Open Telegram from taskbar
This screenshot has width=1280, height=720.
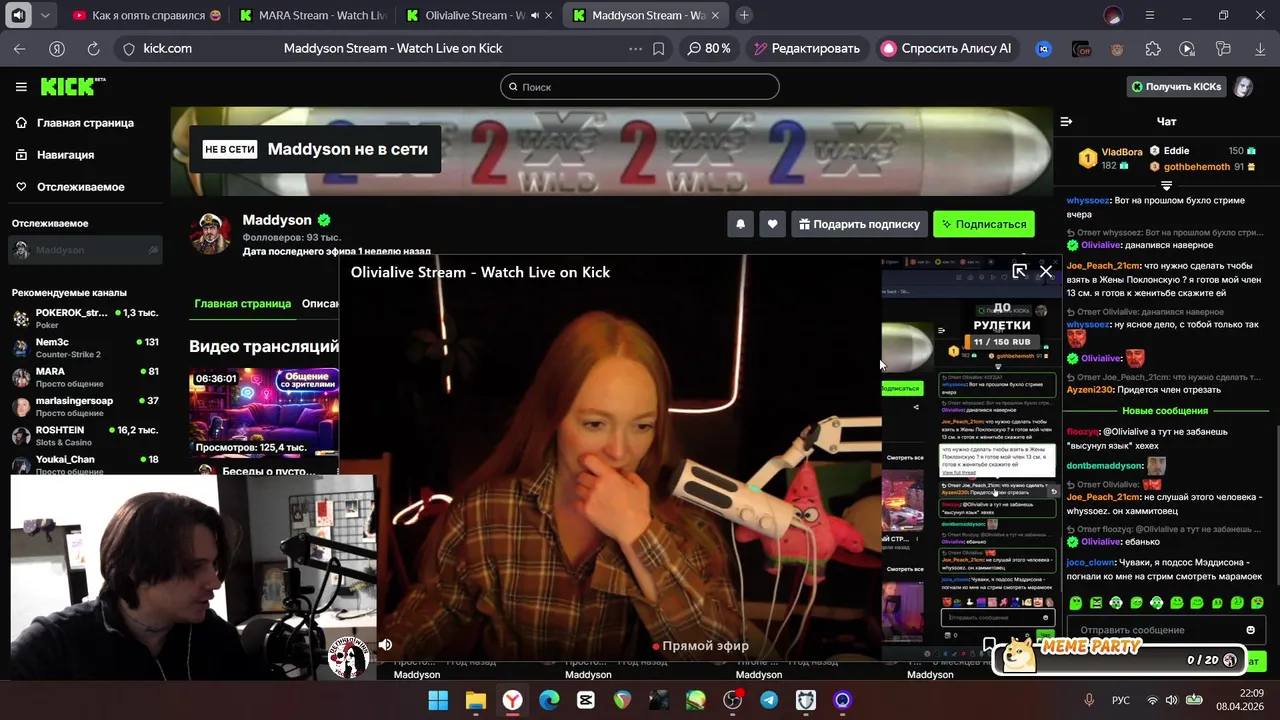coord(769,700)
